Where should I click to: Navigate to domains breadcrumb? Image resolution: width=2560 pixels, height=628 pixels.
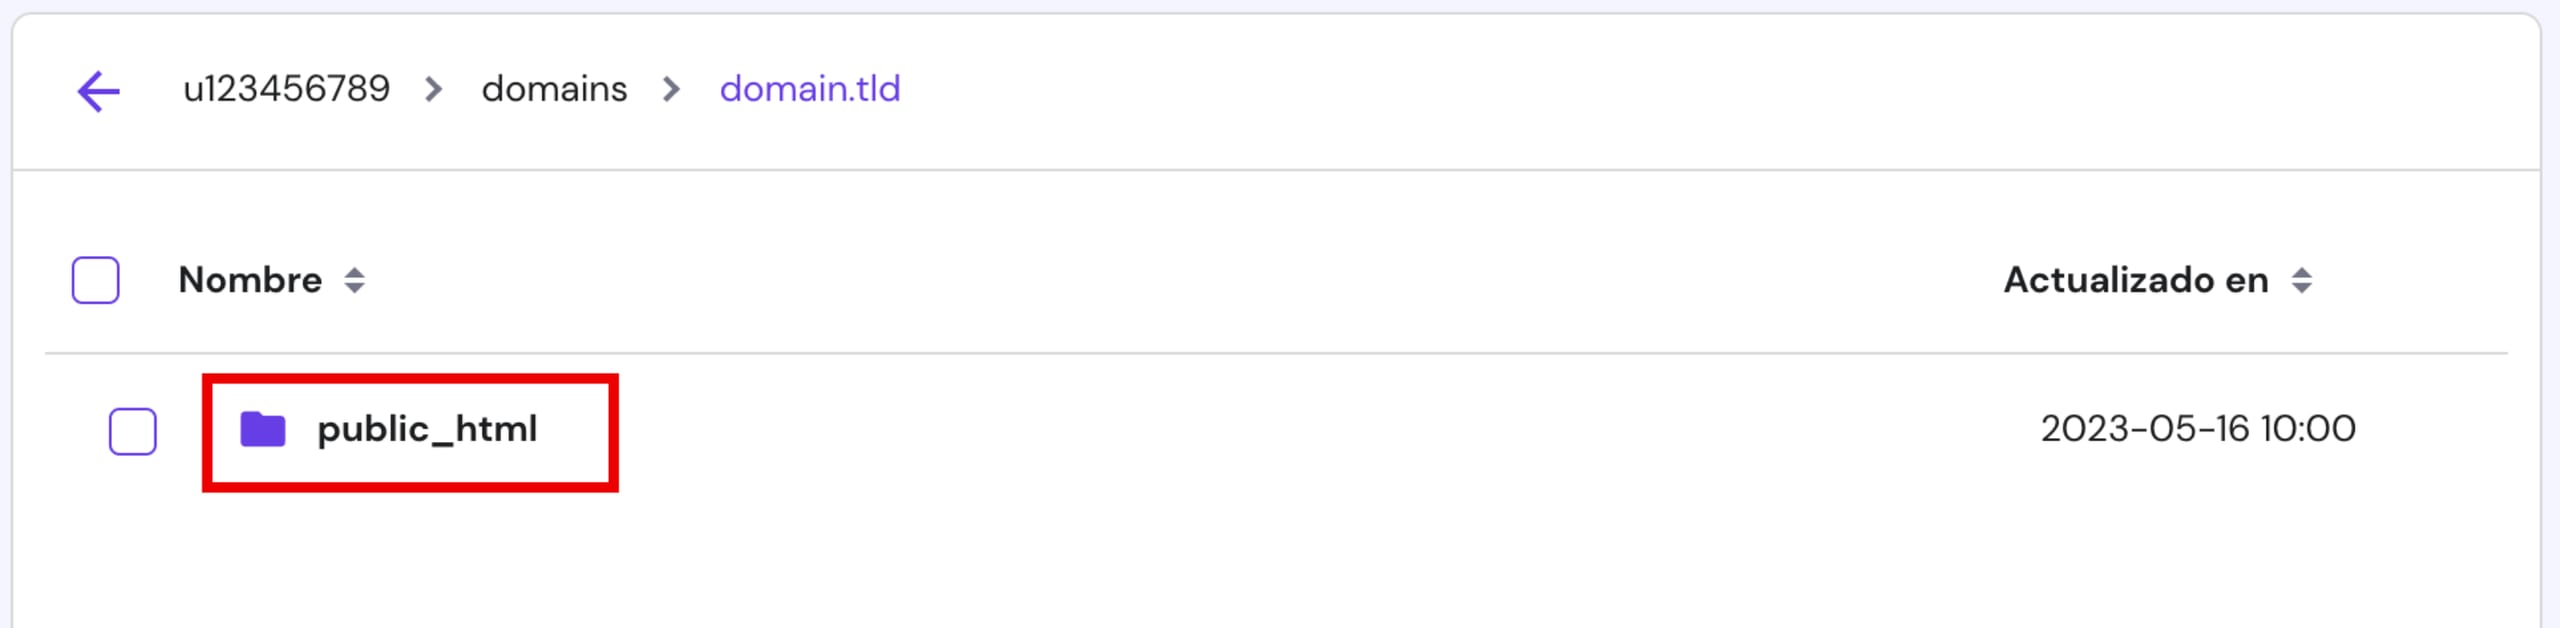tap(554, 89)
